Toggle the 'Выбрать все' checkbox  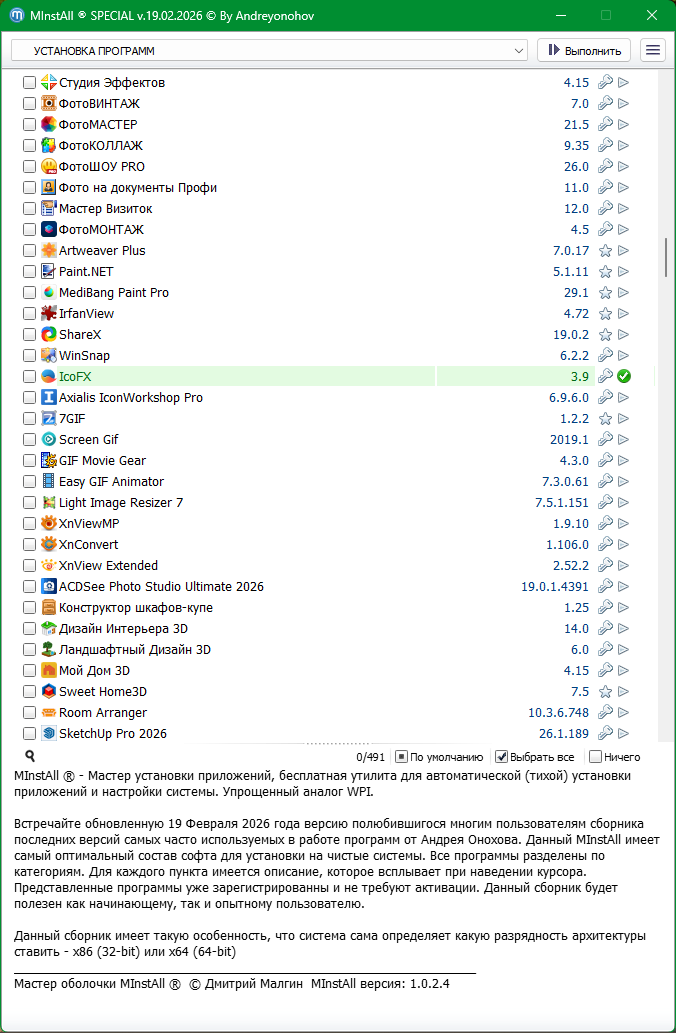pos(503,757)
